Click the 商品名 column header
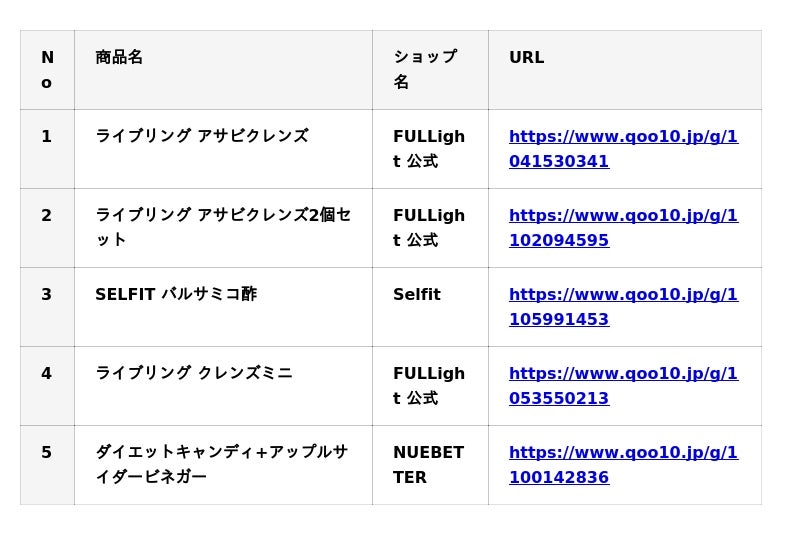800x535 pixels. tap(119, 57)
